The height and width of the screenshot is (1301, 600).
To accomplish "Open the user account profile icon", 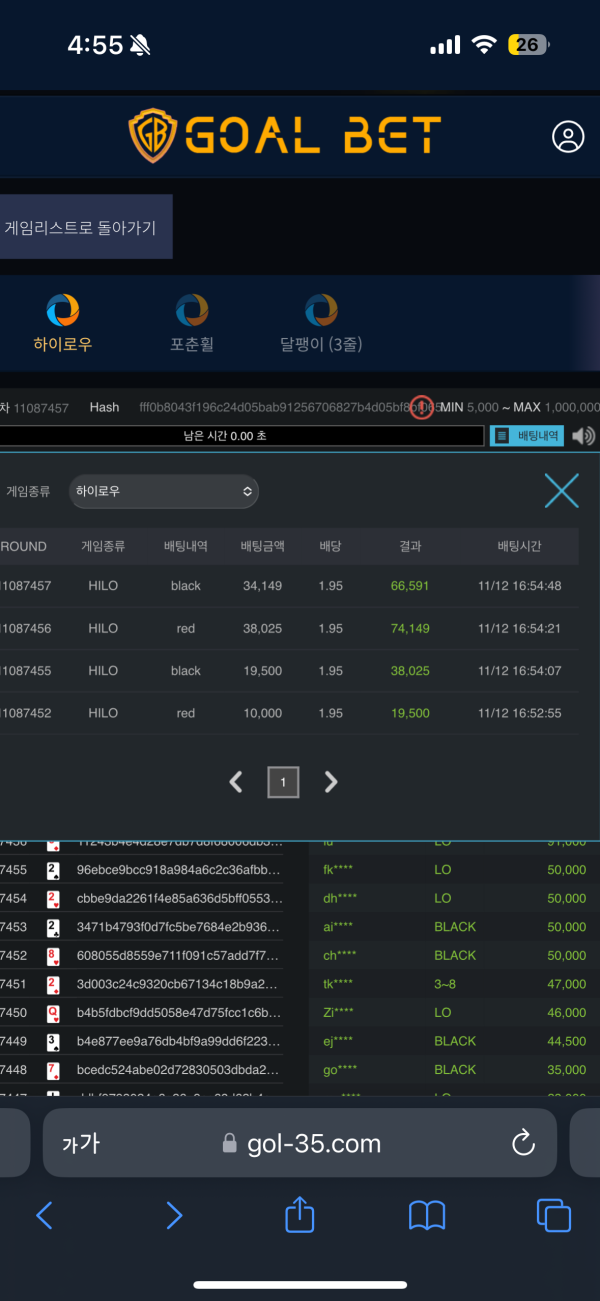I will pyautogui.click(x=568, y=137).
